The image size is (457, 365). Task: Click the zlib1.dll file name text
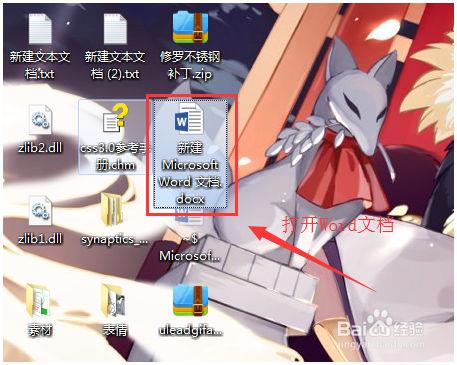coord(40,239)
